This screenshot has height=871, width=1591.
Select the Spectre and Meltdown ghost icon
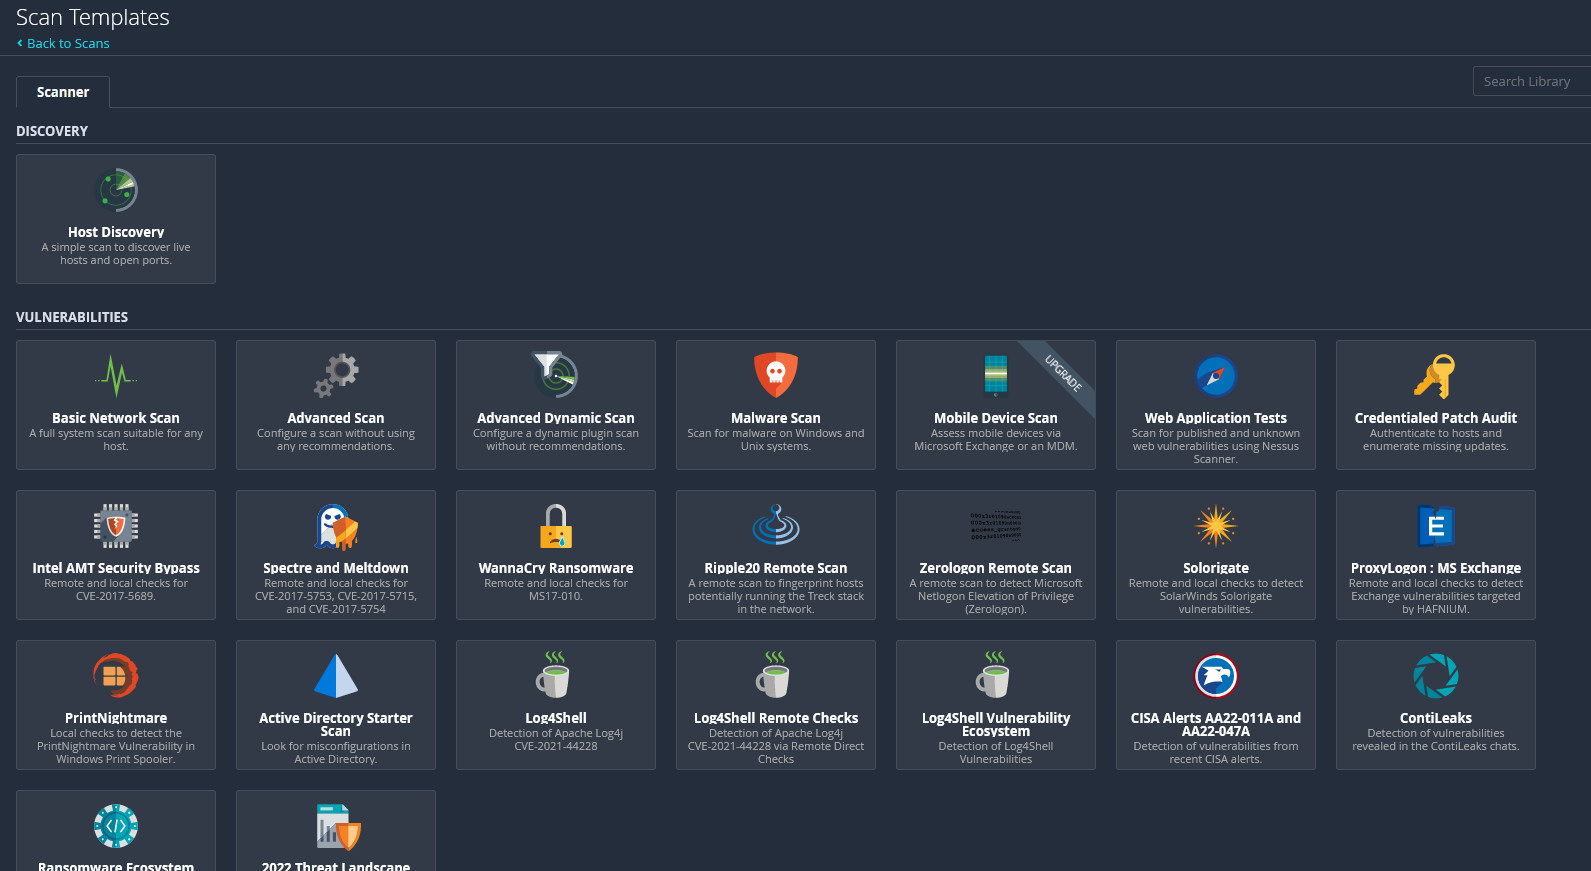point(336,526)
